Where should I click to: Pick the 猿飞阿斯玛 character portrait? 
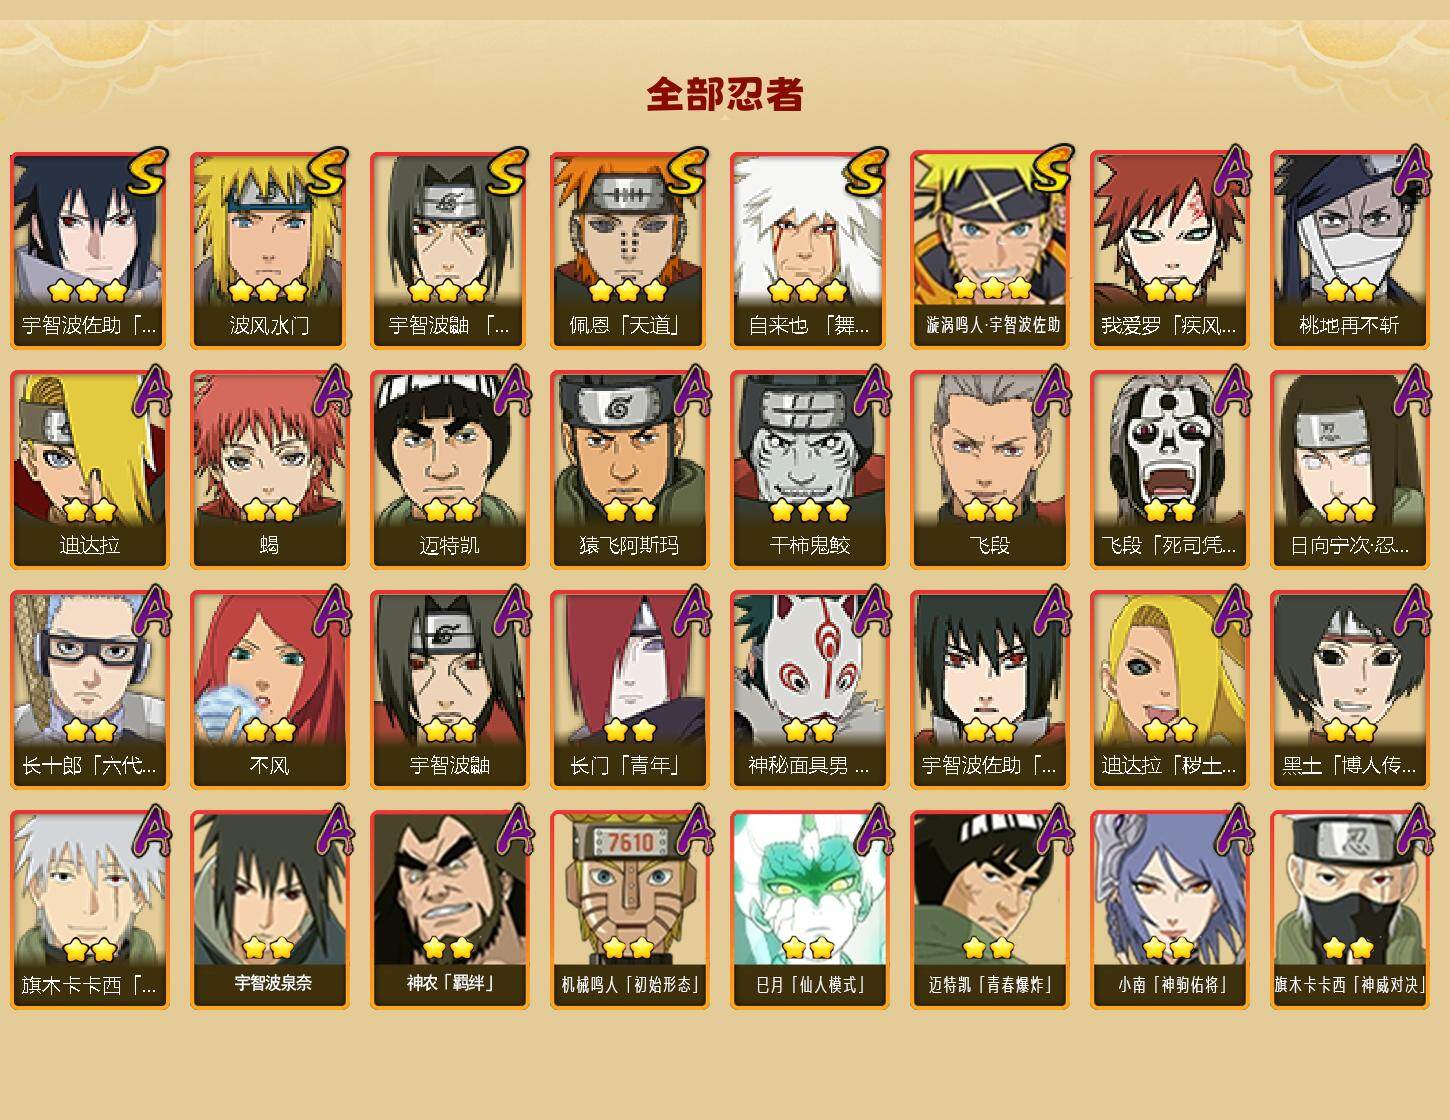click(x=629, y=470)
